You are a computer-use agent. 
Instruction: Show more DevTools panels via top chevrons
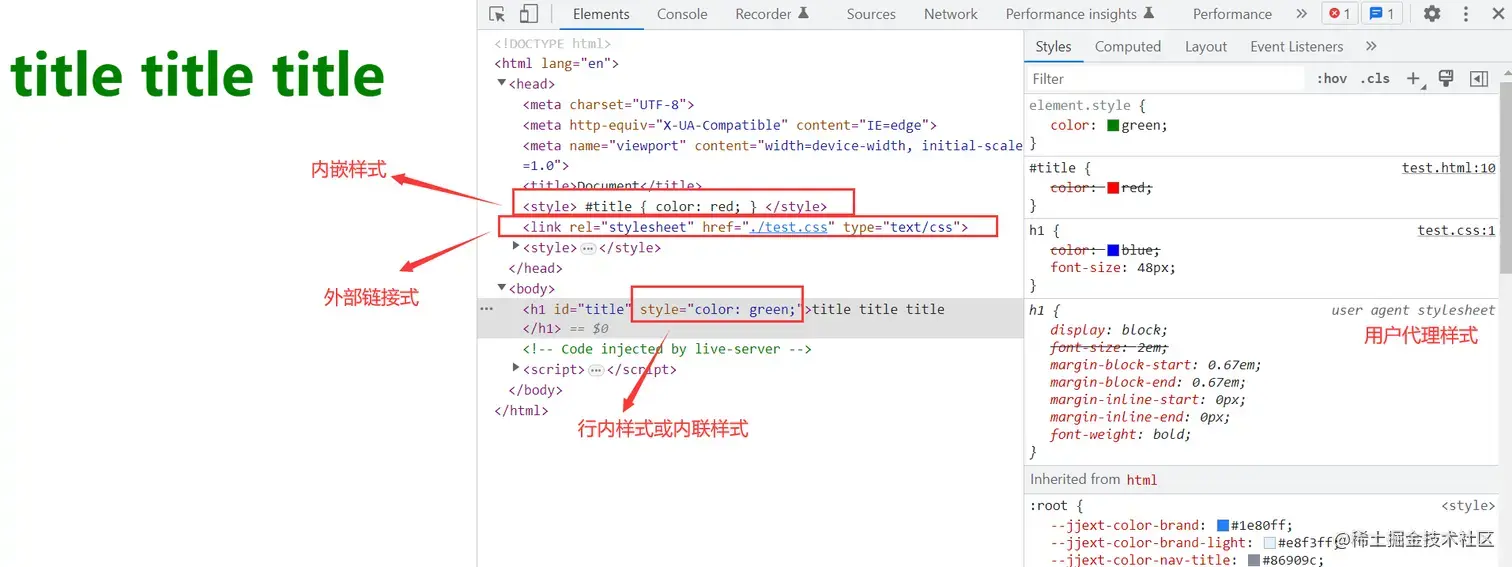point(1301,14)
